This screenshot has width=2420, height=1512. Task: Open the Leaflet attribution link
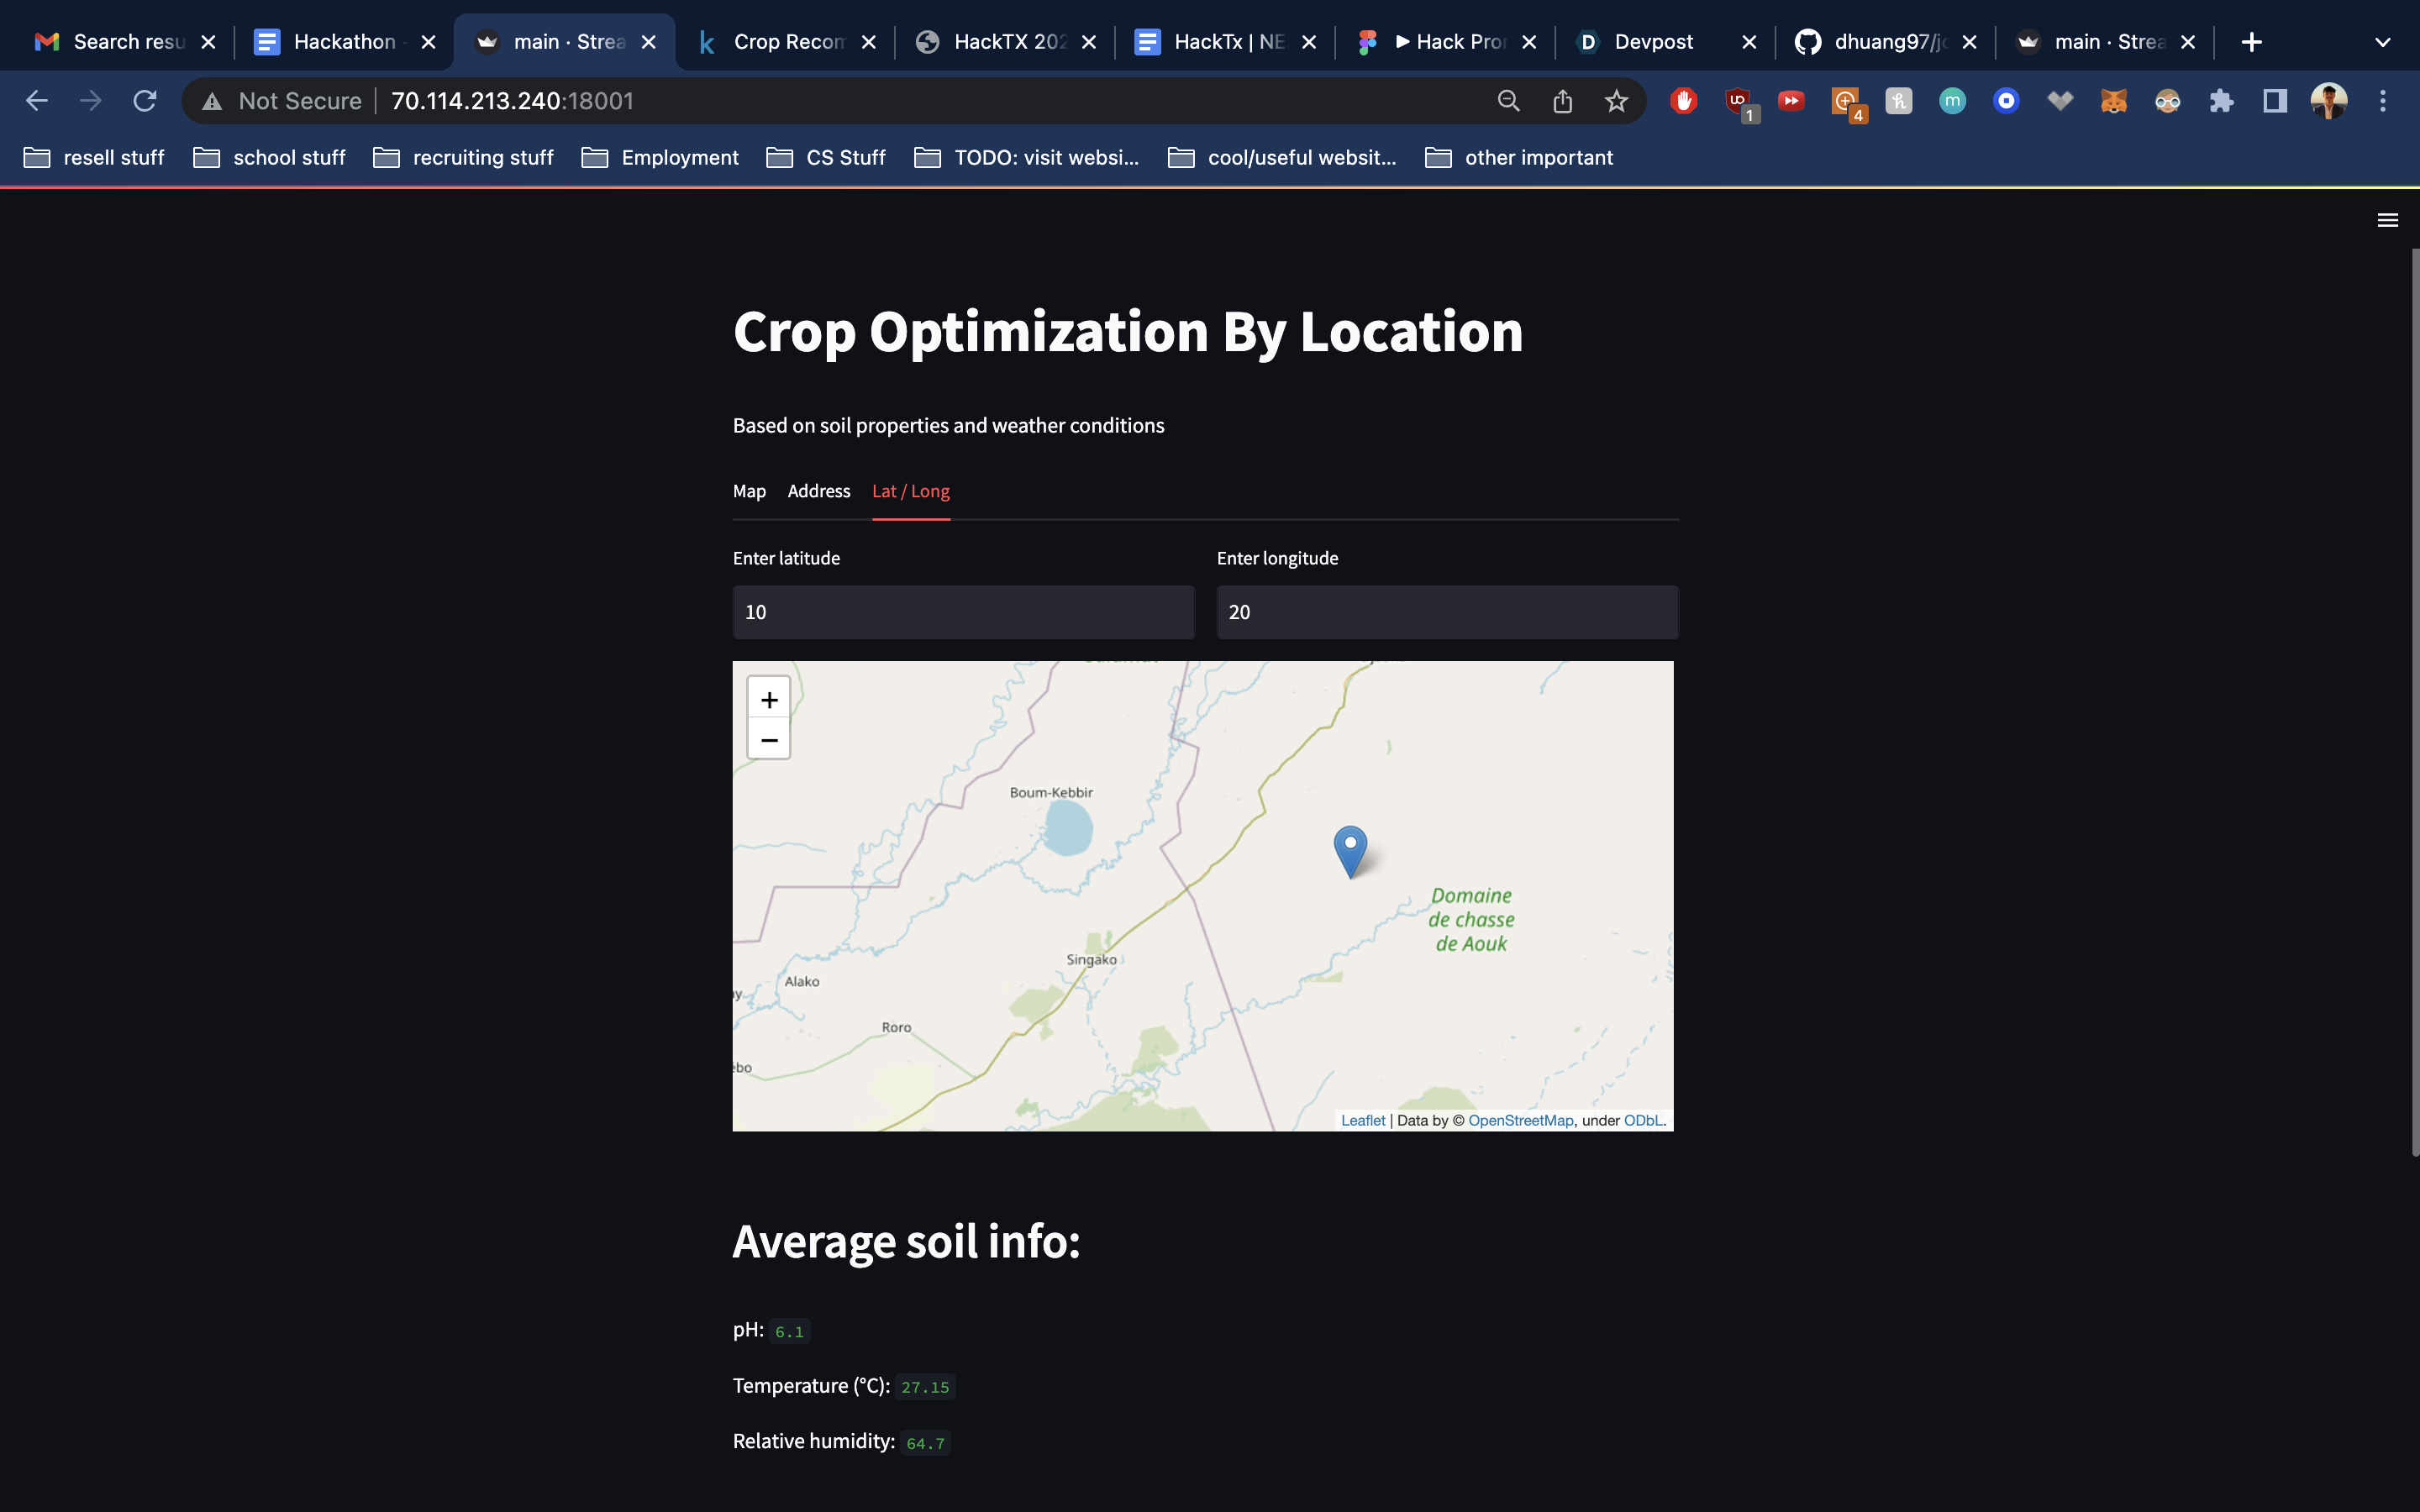[x=1362, y=1120]
